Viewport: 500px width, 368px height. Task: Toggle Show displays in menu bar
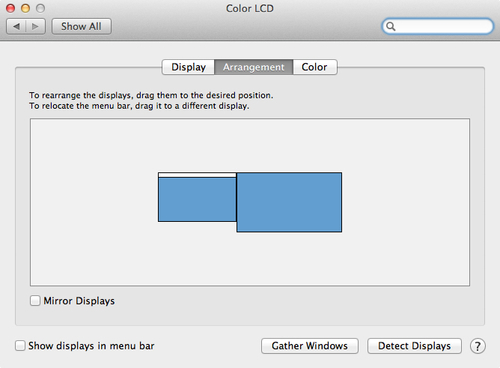[20, 346]
